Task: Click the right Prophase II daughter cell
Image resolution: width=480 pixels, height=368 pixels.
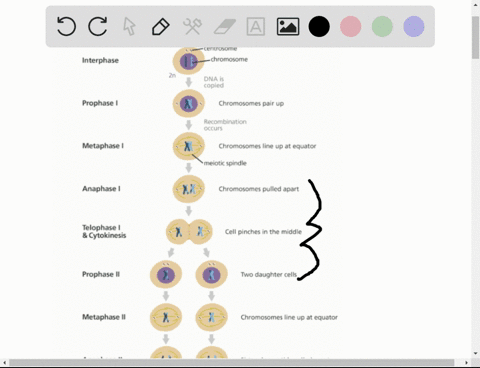Action: (x=212, y=275)
